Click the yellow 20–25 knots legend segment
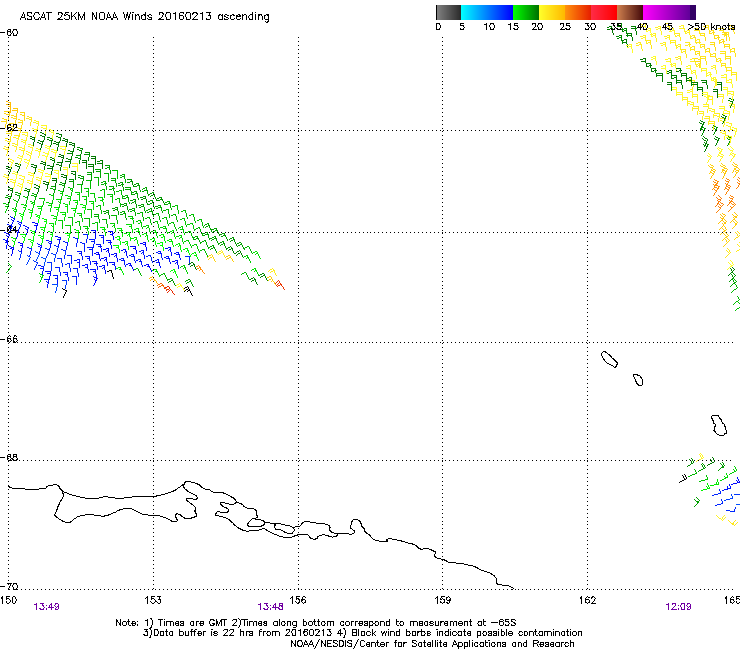 pyautogui.click(x=552, y=12)
